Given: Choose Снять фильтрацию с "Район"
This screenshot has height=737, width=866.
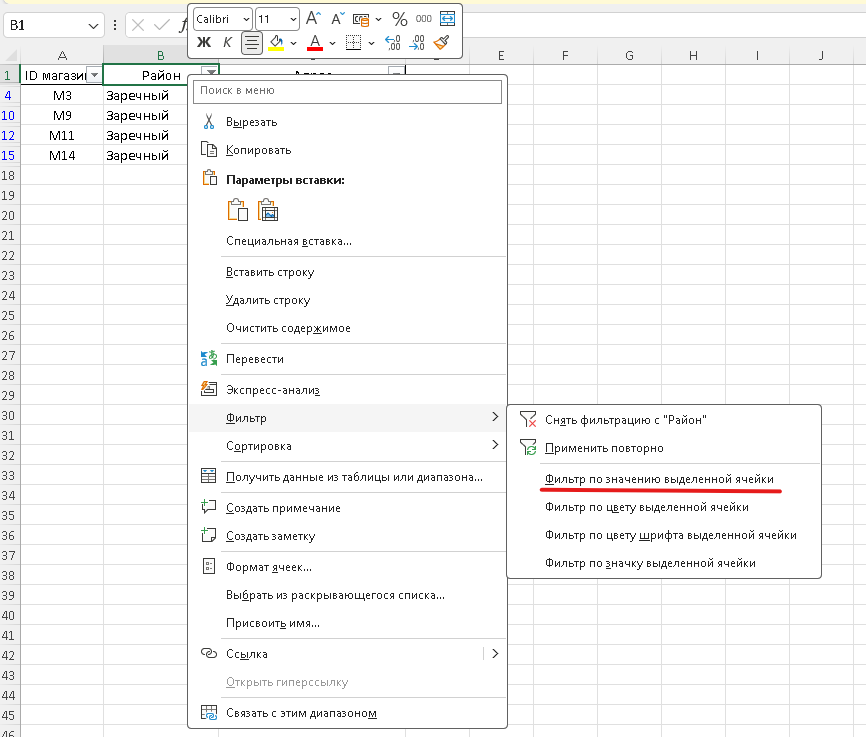Looking at the screenshot, I should coord(626,420).
